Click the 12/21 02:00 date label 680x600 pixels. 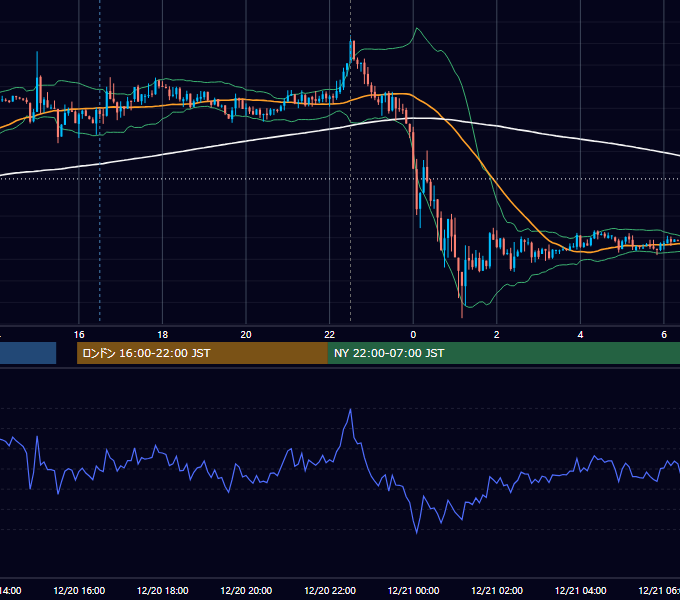coord(497,590)
